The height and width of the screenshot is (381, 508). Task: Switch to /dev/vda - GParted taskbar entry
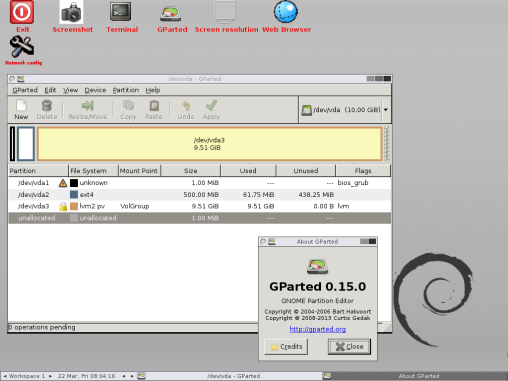pos(230,376)
